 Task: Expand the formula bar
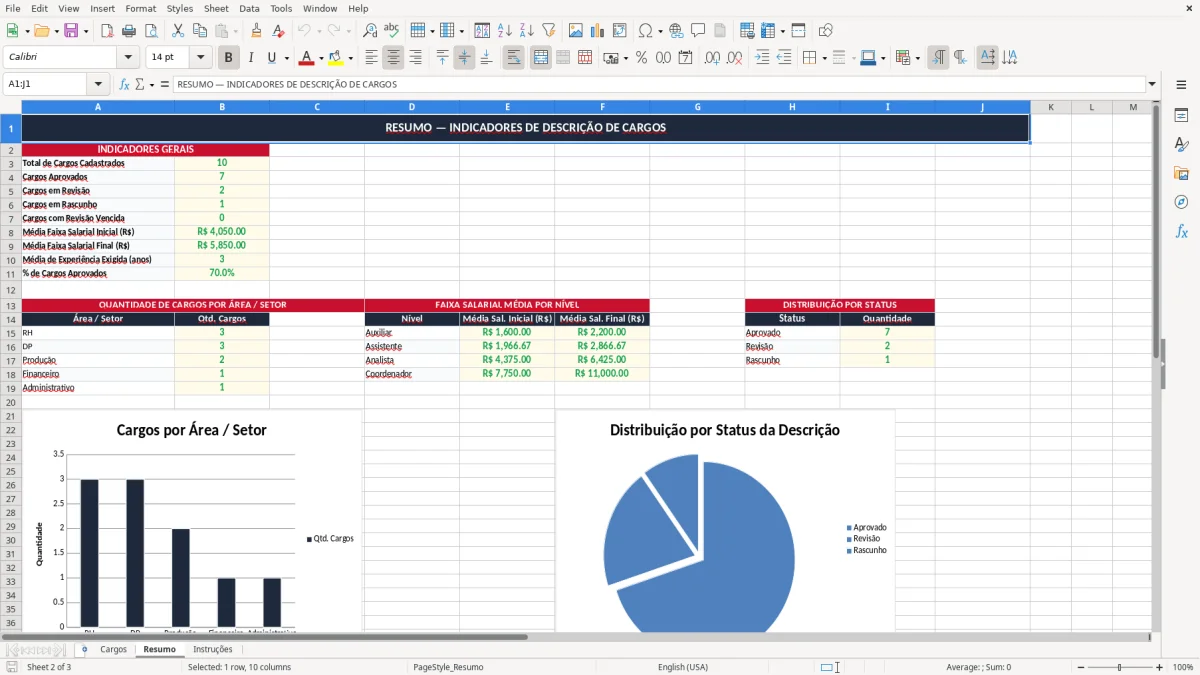coord(1152,84)
